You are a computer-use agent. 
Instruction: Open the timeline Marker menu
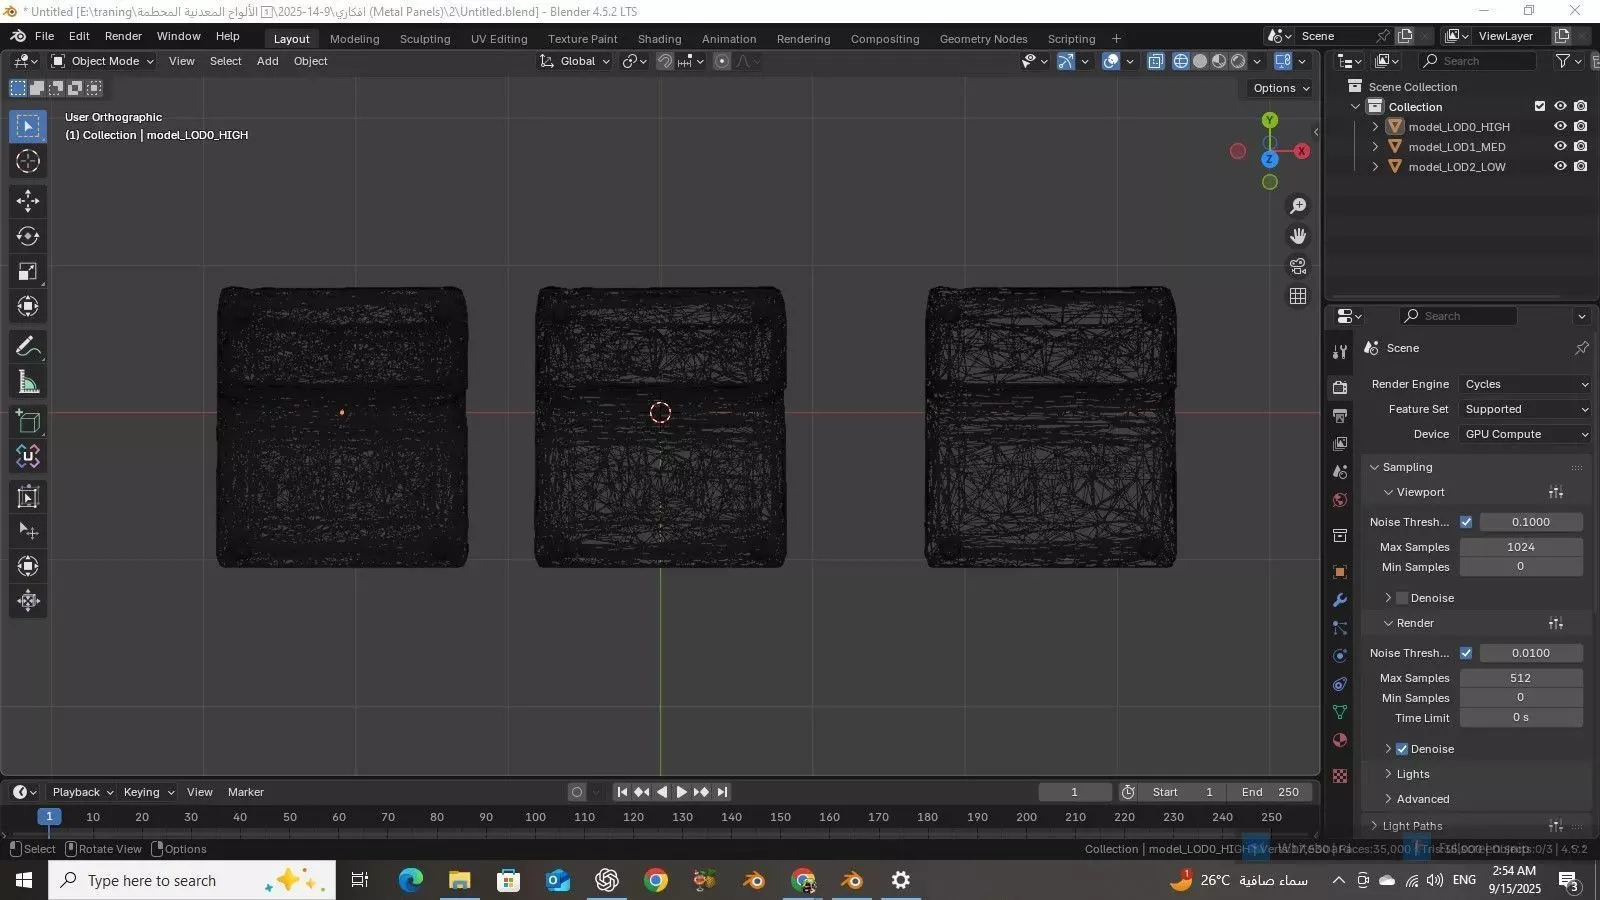click(x=245, y=792)
